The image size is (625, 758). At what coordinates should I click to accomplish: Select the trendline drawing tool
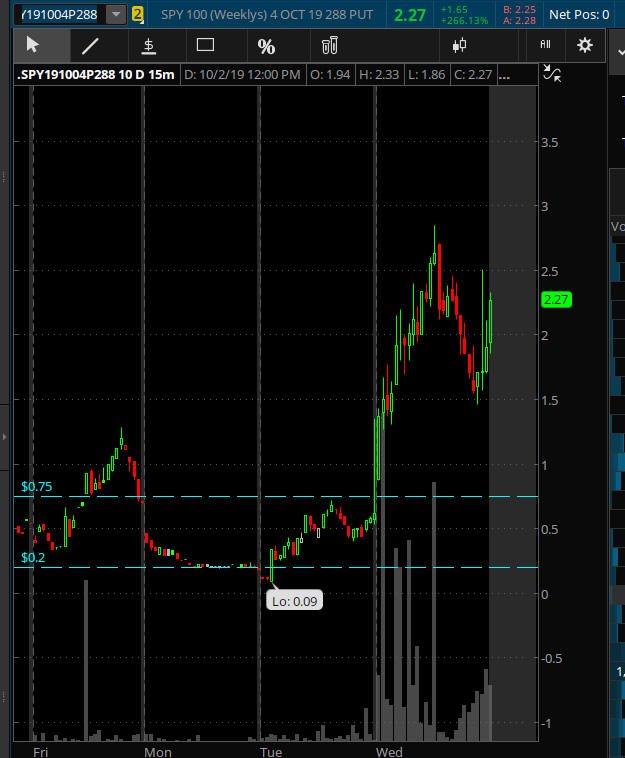[90, 46]
